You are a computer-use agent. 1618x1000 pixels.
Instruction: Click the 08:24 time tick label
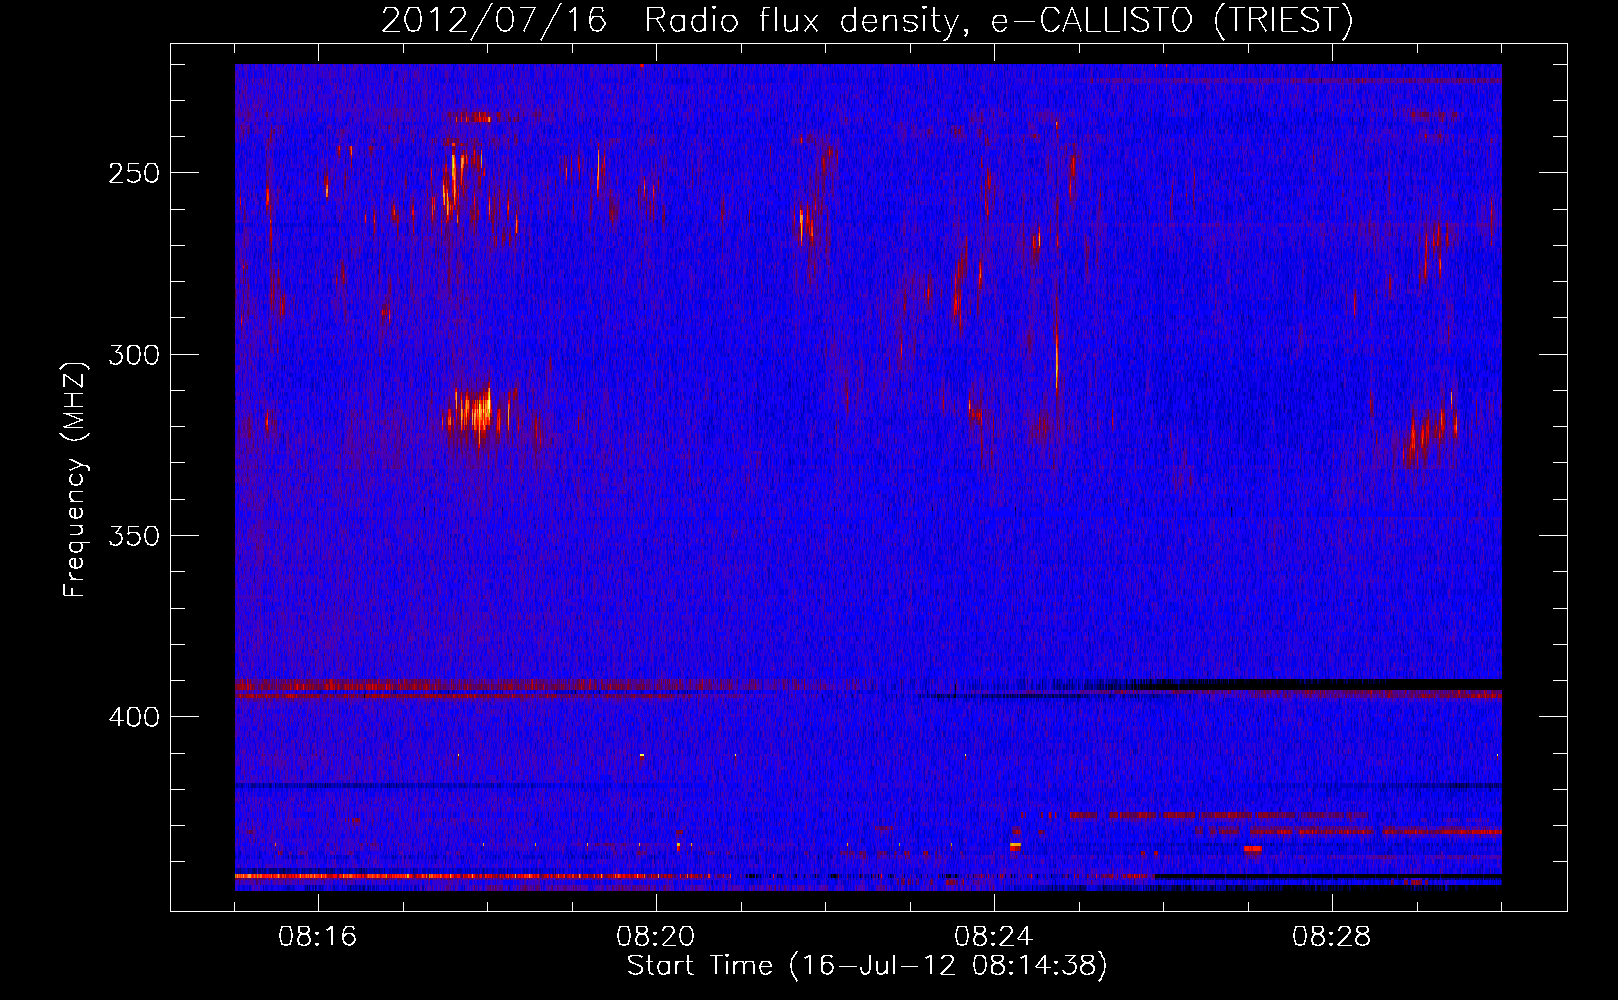point(994,937)
